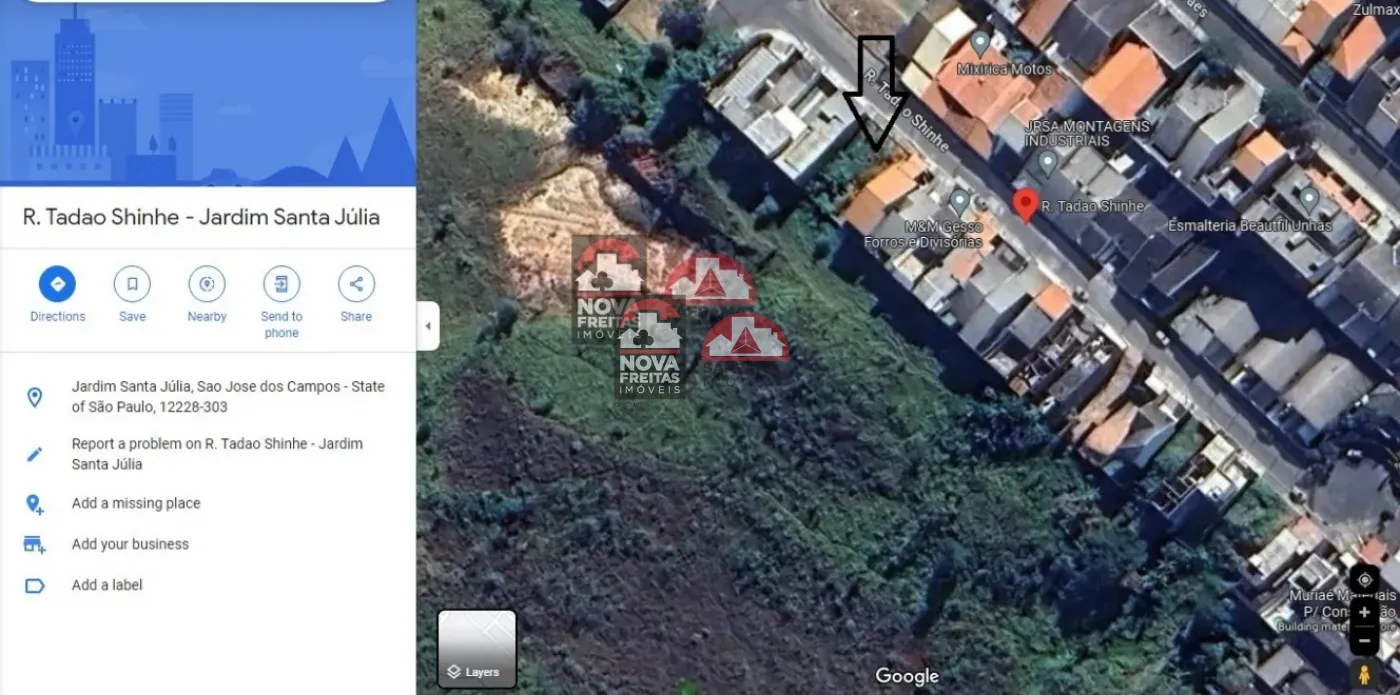
Task: Activate Street View pegman
Action: pos(1364,675)
